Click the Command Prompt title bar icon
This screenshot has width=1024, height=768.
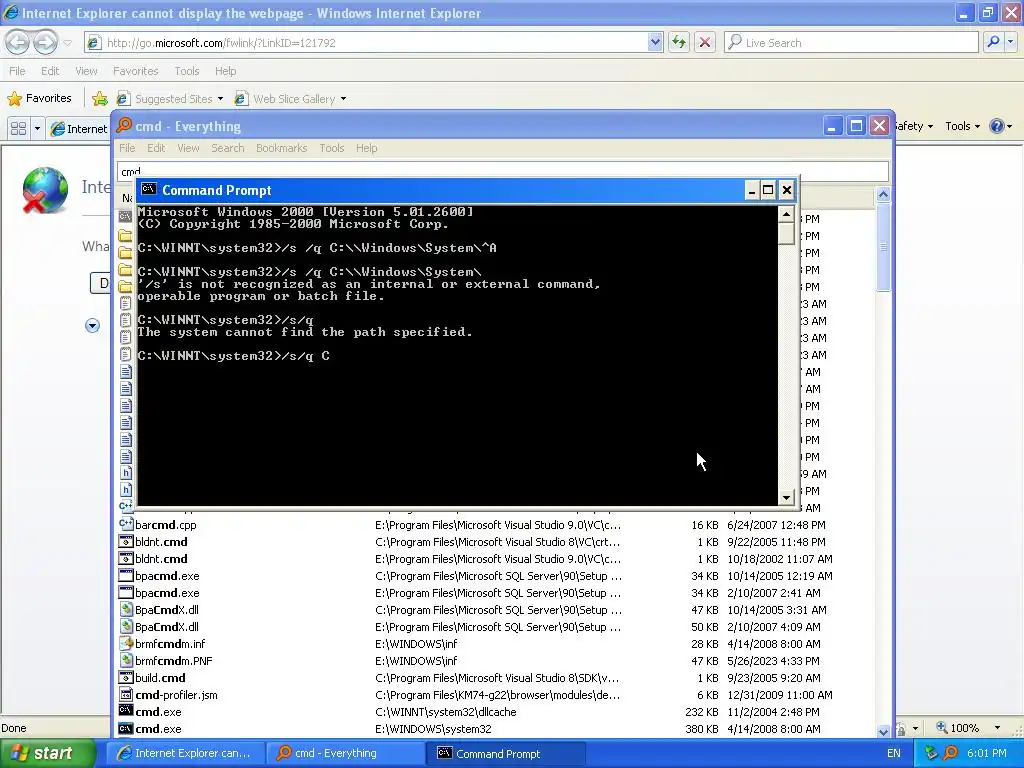pos(149,189)
